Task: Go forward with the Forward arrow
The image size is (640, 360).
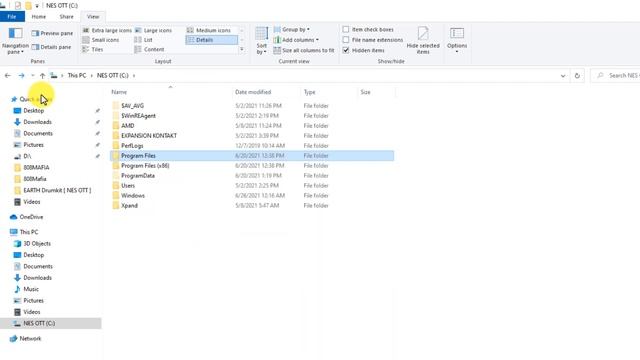Action: tap(21, 76)
